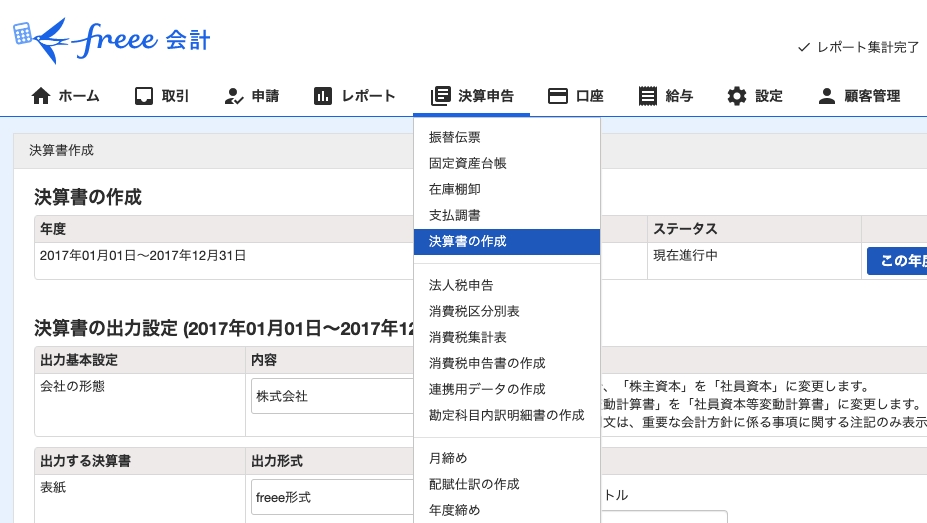The image size is (927, 523).
Task: Click the レポート集計完了 checkmark icon
Action: tap(803, 47)
